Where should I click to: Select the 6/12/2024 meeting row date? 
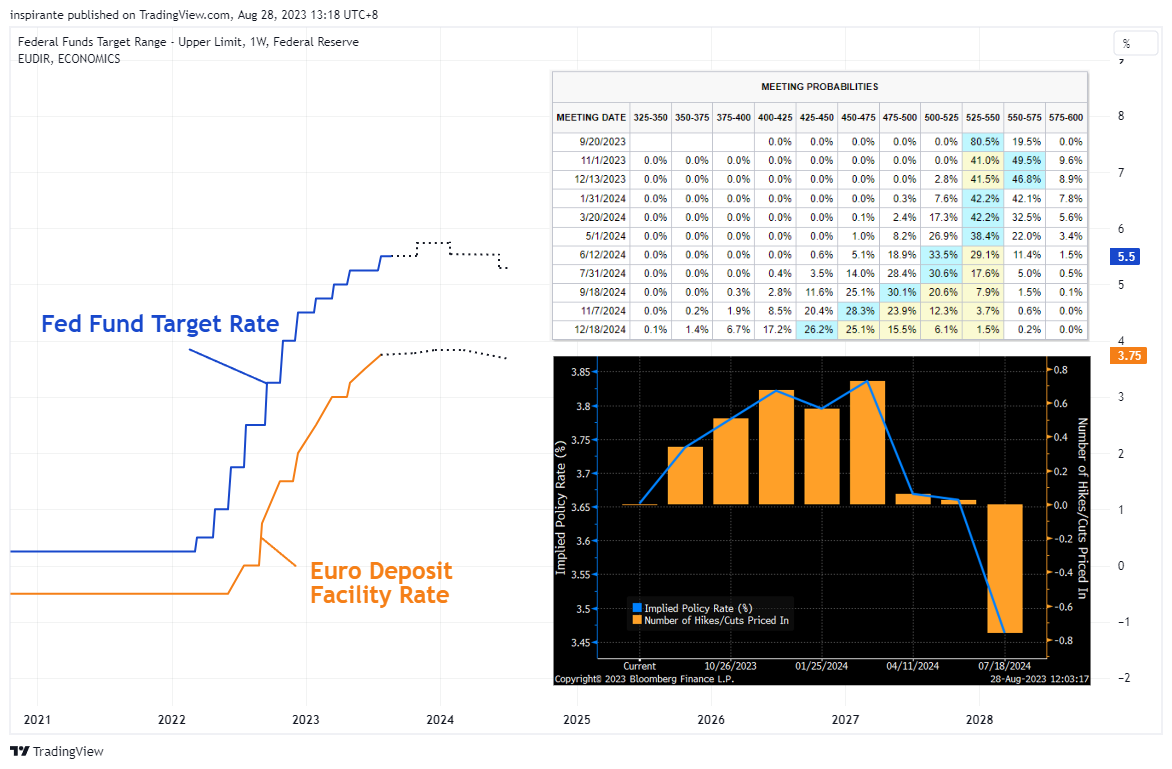tap(602, 254)
